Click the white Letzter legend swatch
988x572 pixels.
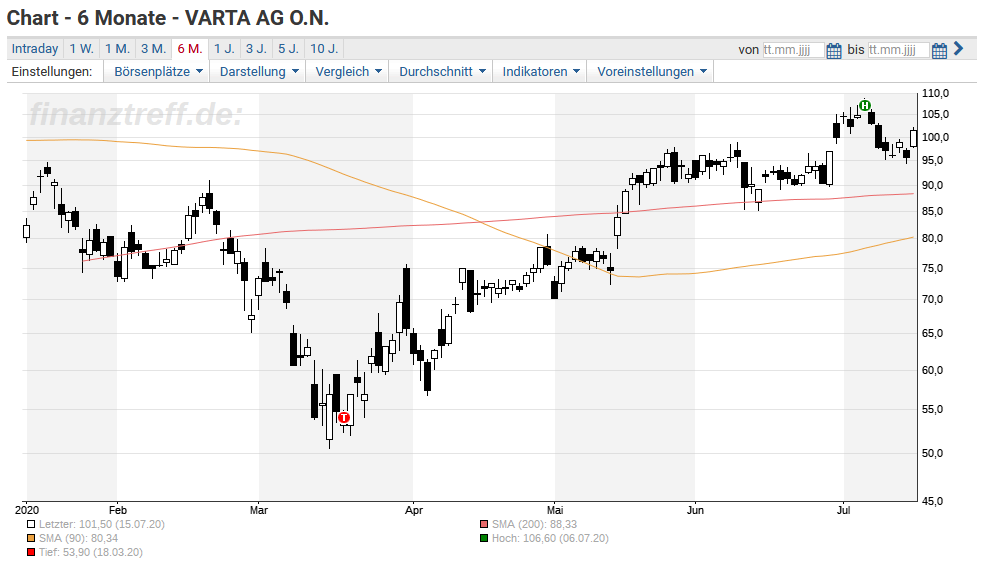(31, 524)
